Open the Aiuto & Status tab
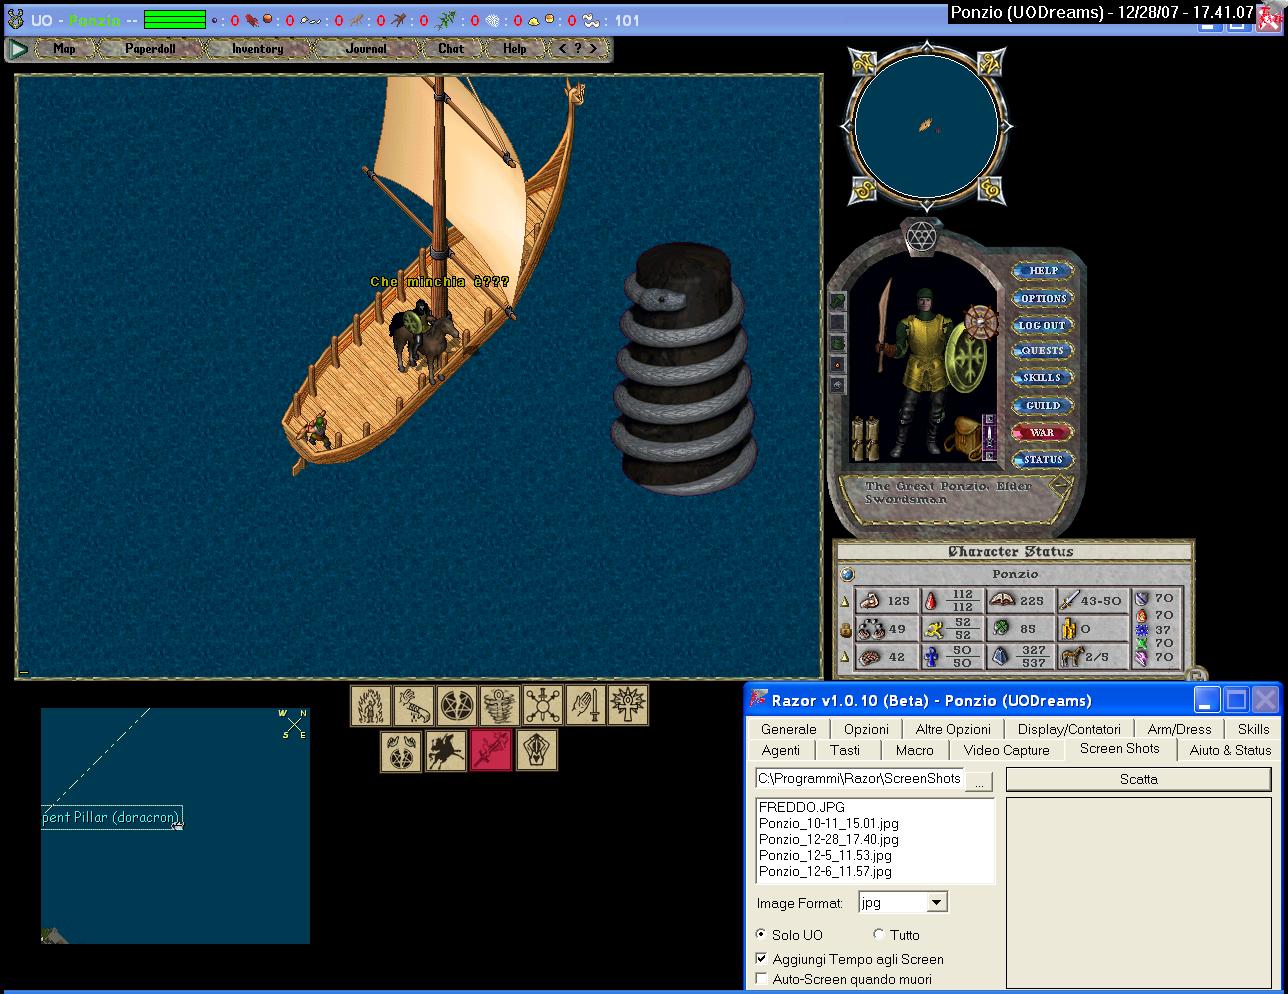The image size is (1288, 994). click(x=1230, y=750)
